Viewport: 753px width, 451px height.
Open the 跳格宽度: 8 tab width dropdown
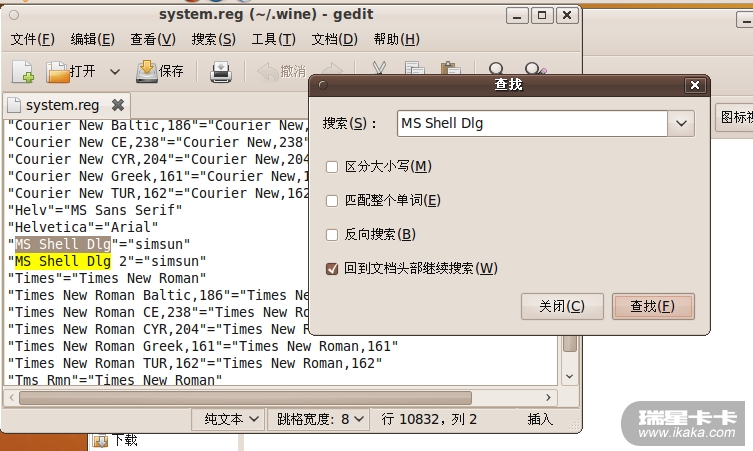[319, 419]
